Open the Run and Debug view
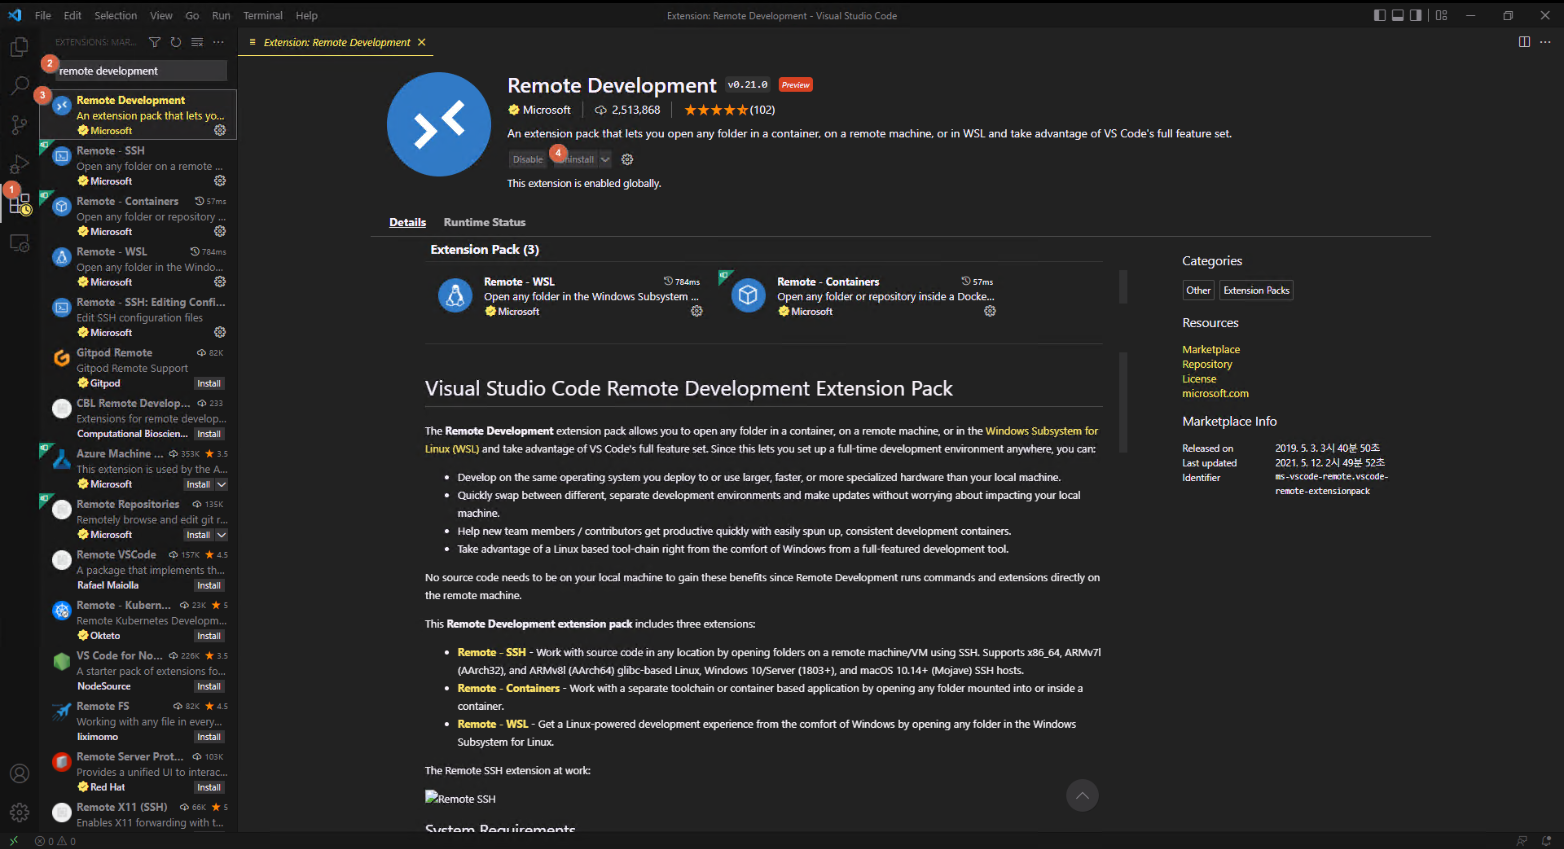This screenshot has height=849, width=1564. (19, 165)
